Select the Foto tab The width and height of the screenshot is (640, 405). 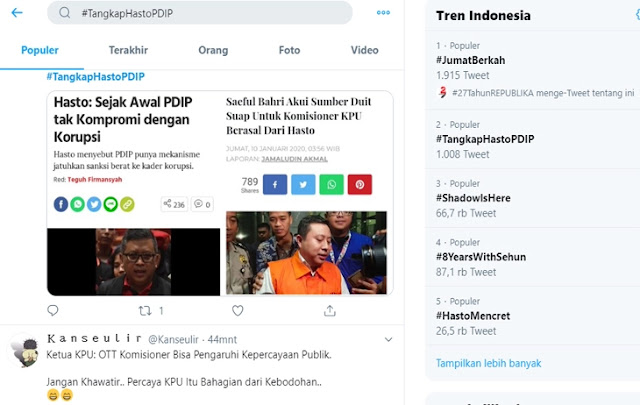click(x=289, y=50)
